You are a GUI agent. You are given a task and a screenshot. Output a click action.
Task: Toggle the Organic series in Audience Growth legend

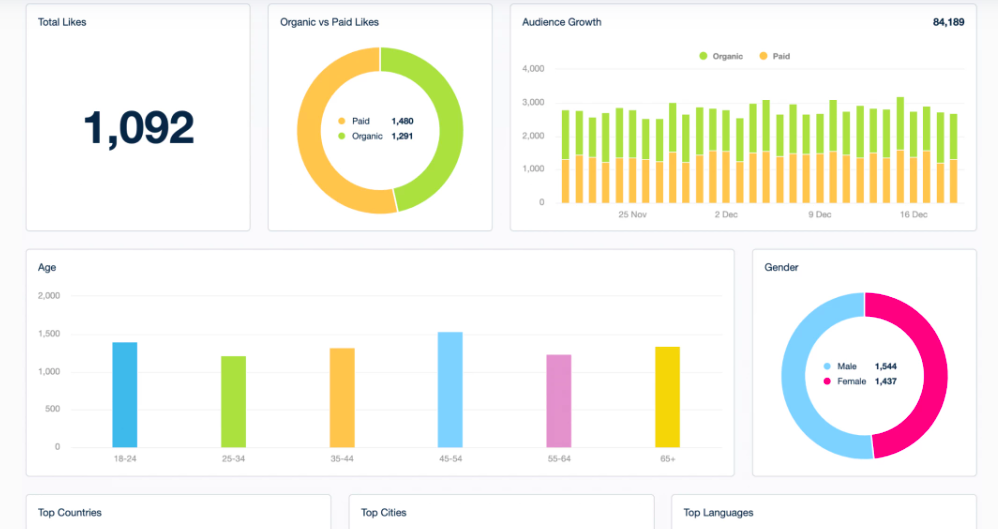(x=721, y=56)
